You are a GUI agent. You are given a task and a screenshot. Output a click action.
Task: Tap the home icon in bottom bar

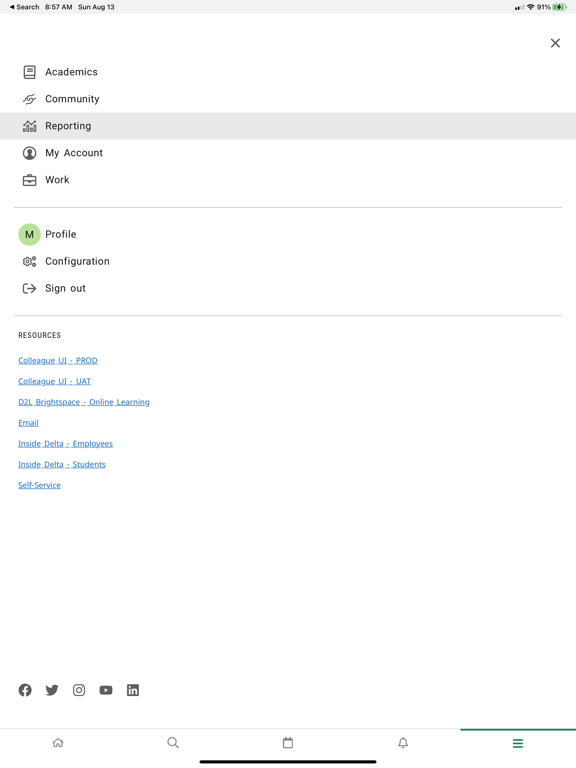coord(58,743)
